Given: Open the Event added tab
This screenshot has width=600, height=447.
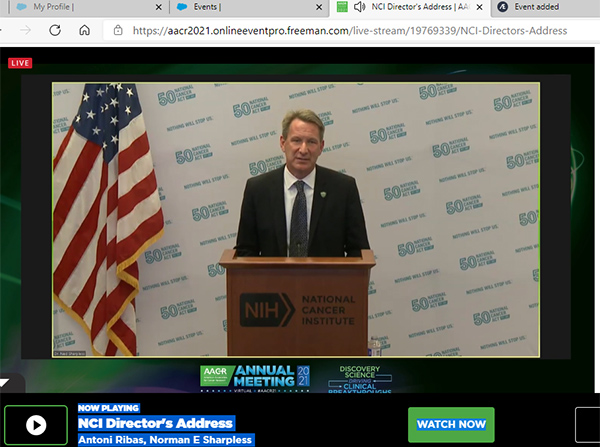Looking at the screenshot, I should [x=538, y=8].
